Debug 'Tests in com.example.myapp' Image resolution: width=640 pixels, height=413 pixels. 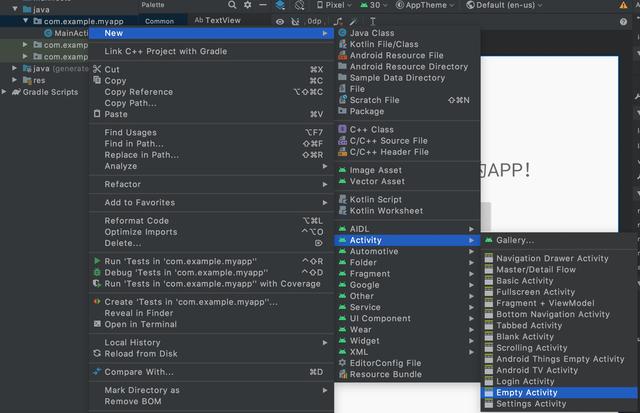(x=211, y=273)
